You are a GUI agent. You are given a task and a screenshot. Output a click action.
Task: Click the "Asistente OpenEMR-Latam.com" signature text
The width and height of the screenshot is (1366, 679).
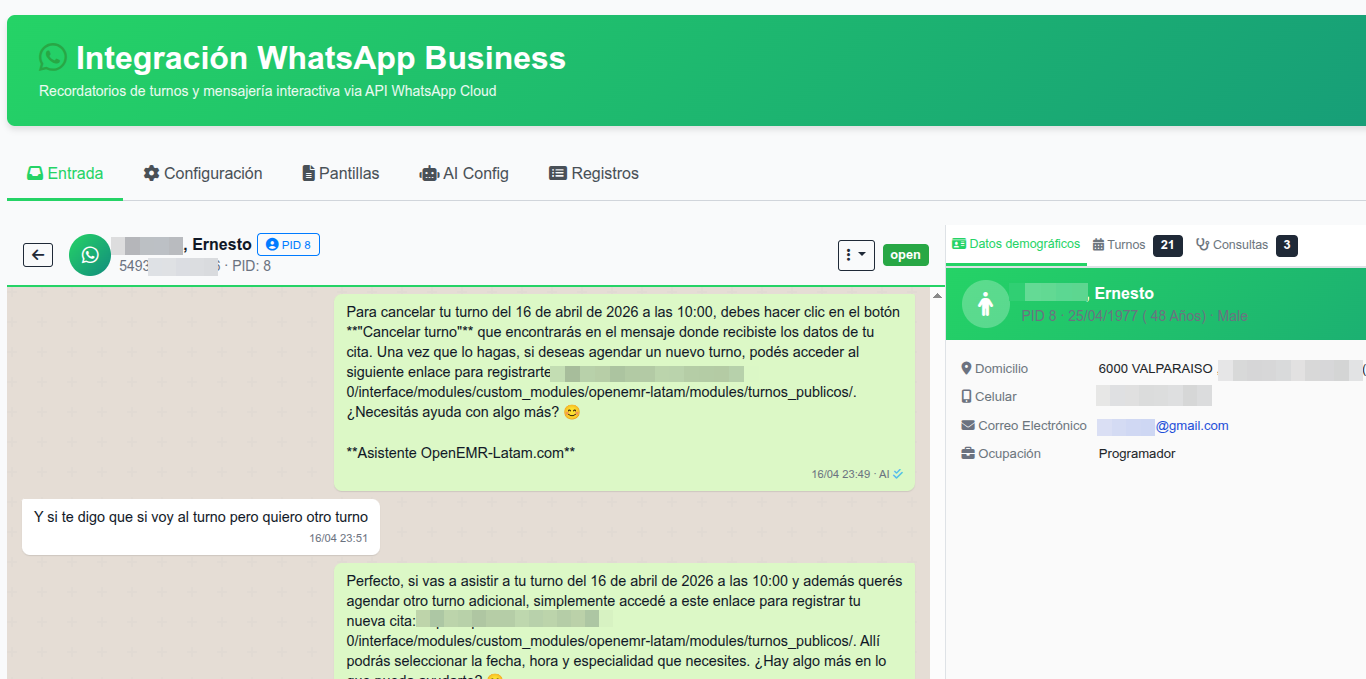tap(461, 453)
